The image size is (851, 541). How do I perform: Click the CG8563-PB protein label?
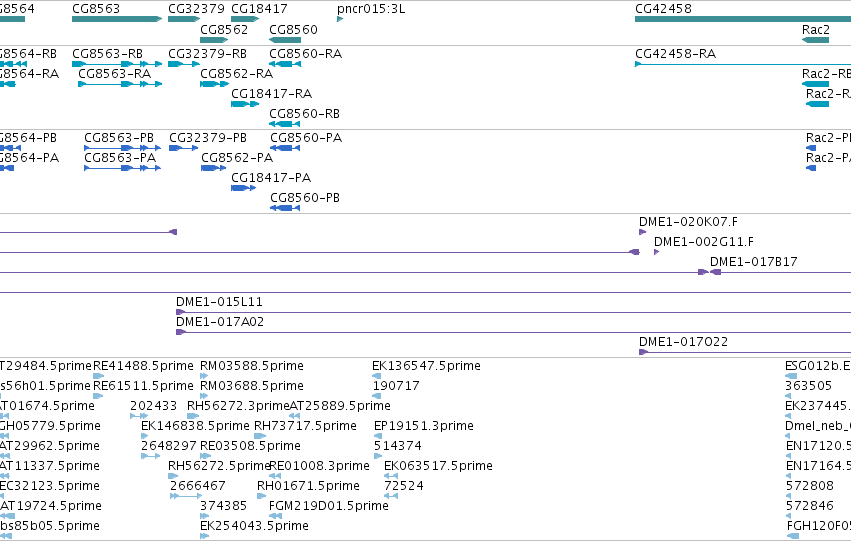tap(119, 138)
